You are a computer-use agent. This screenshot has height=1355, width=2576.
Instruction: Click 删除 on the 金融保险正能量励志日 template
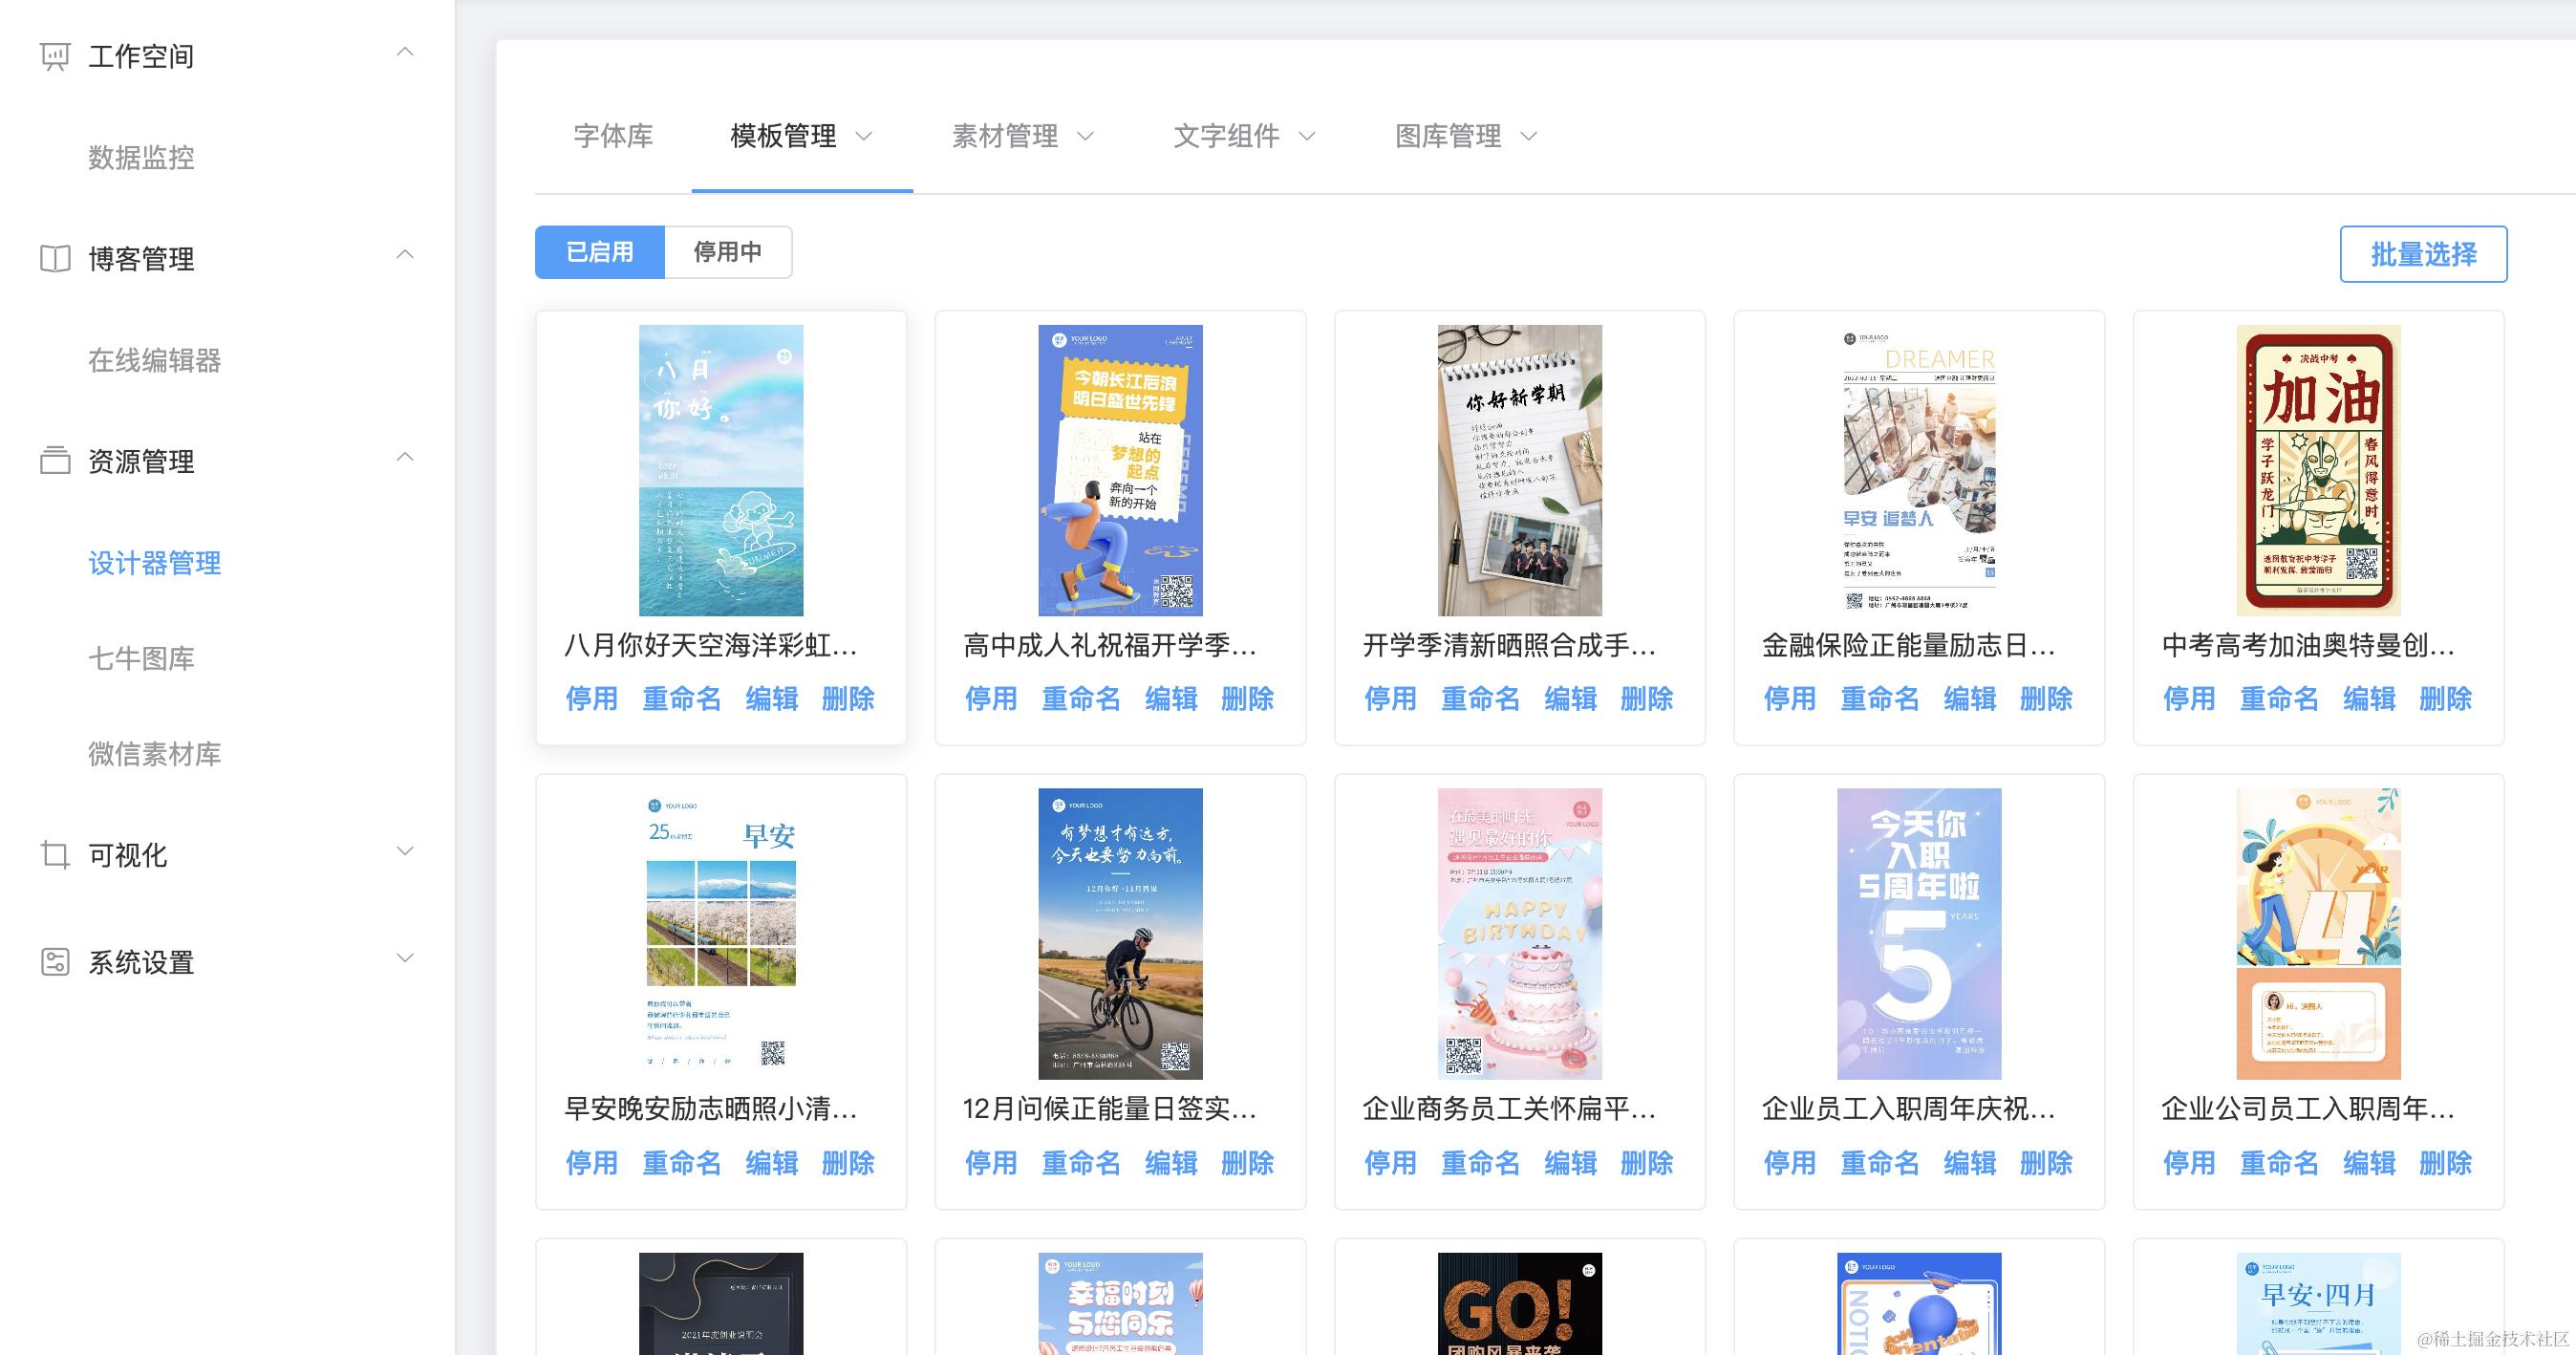(2046, 698)
